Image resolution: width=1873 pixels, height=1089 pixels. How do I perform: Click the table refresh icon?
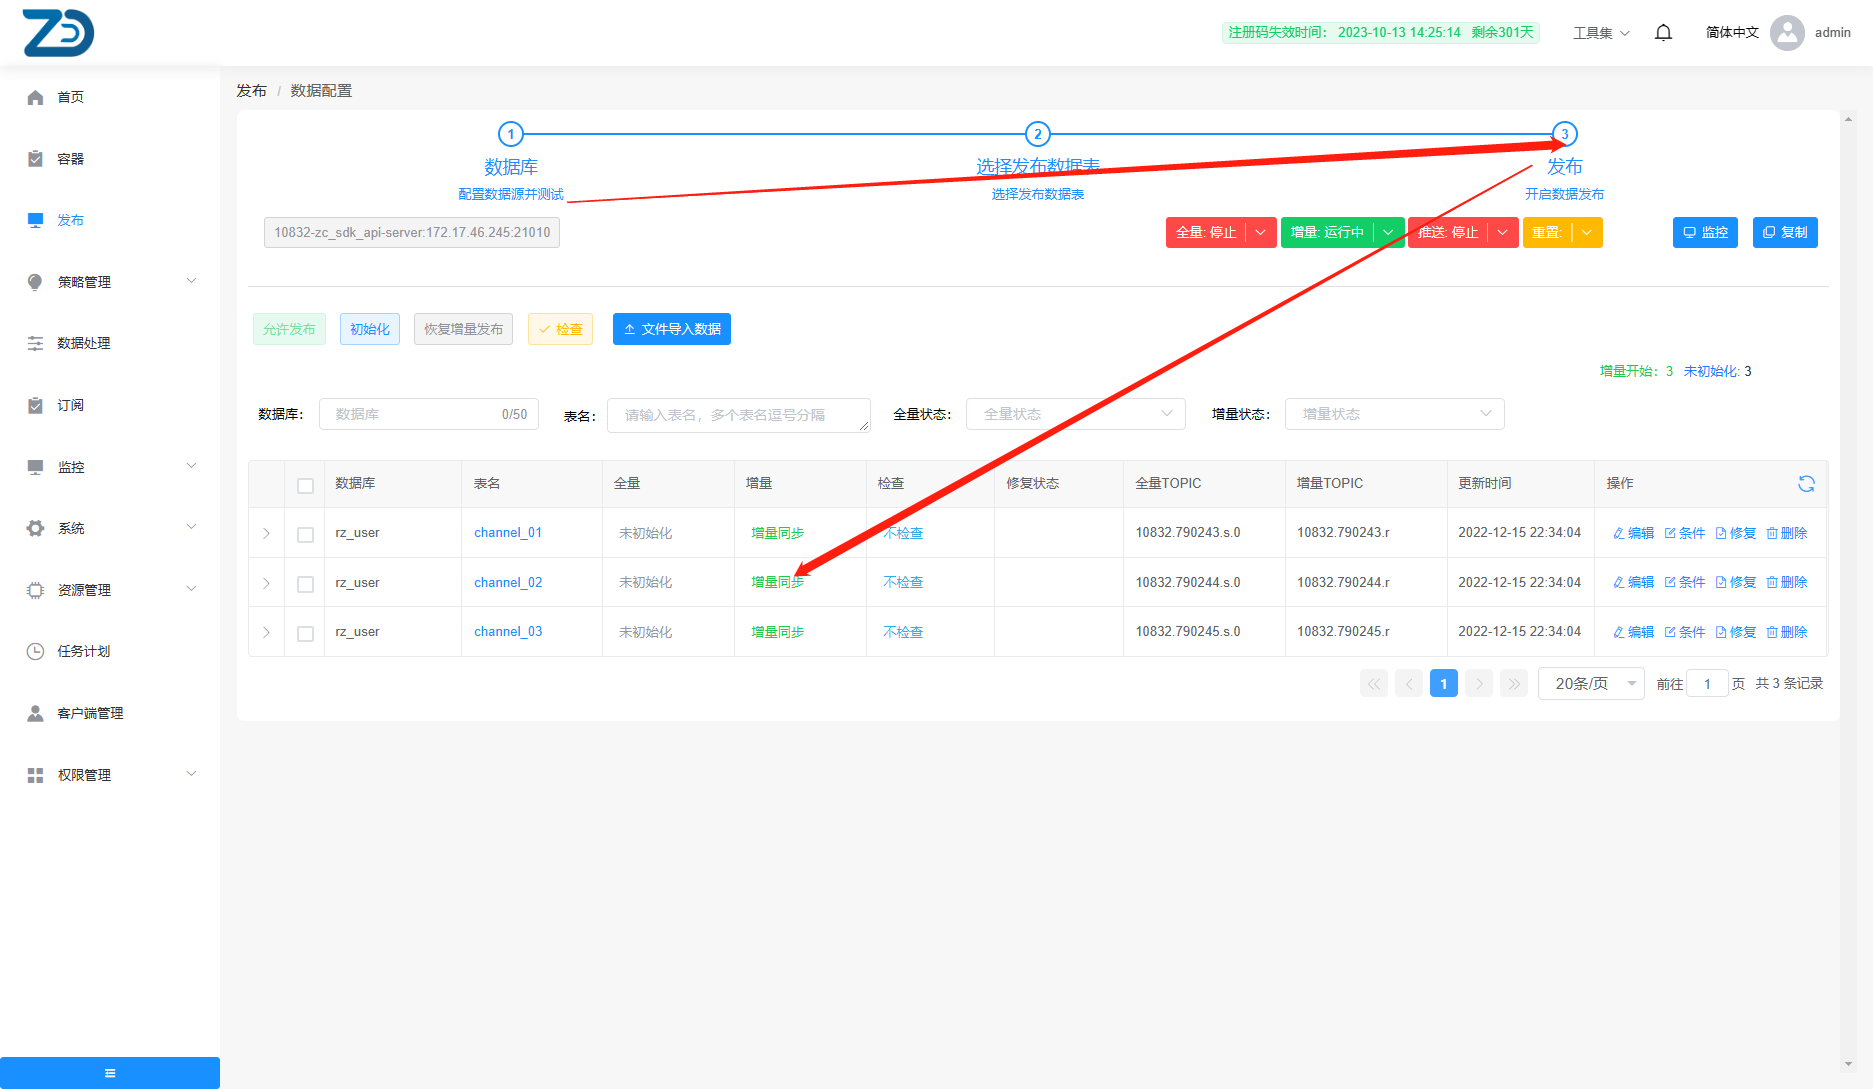1806,484
